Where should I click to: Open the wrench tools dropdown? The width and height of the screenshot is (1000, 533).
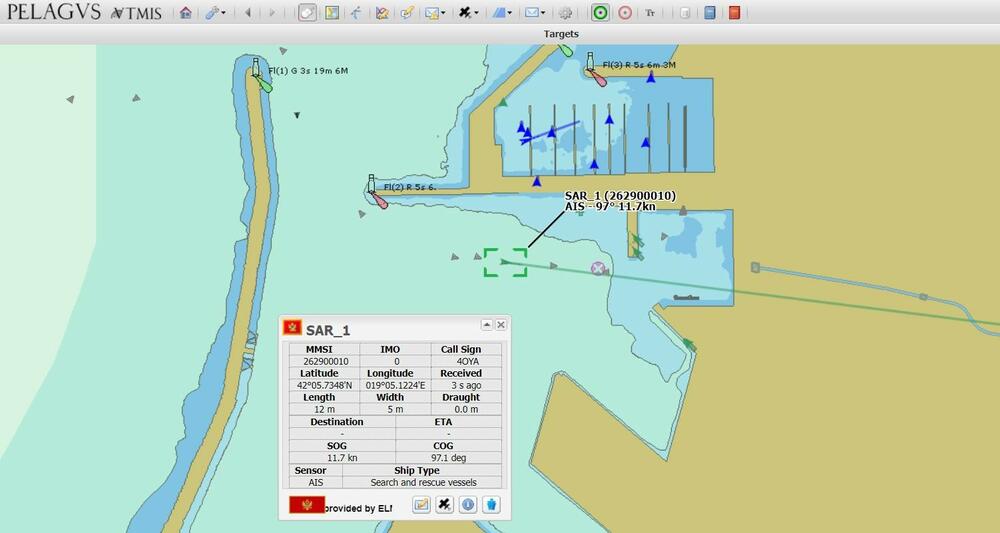215,13
